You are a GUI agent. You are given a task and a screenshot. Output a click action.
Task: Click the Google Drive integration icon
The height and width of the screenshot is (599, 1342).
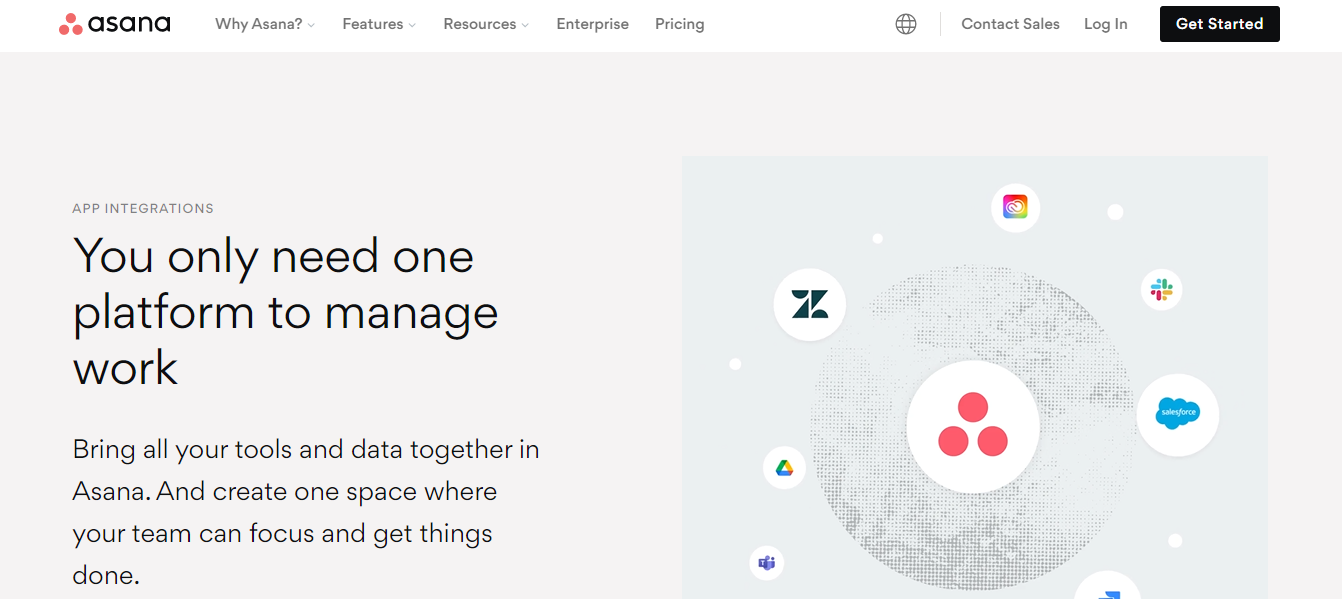(x=784, y=467)
